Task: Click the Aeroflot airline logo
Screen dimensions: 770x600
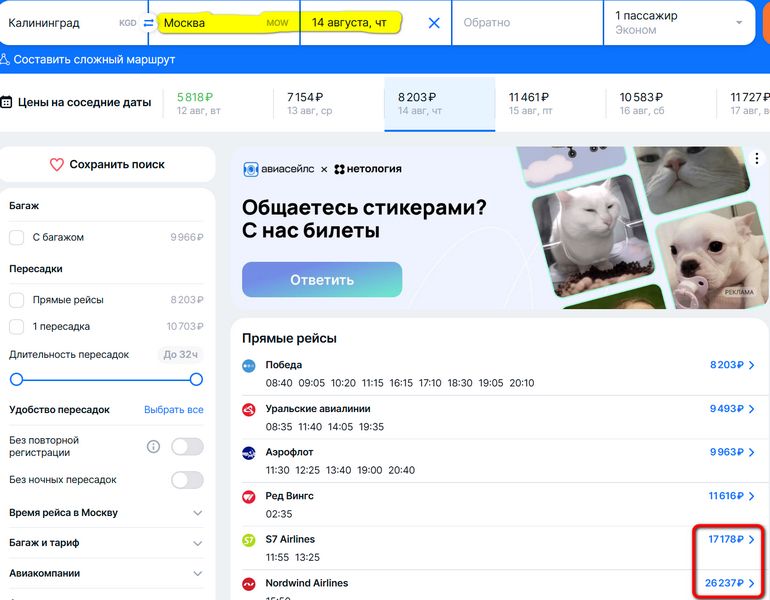Action: [x=249, y=453]
